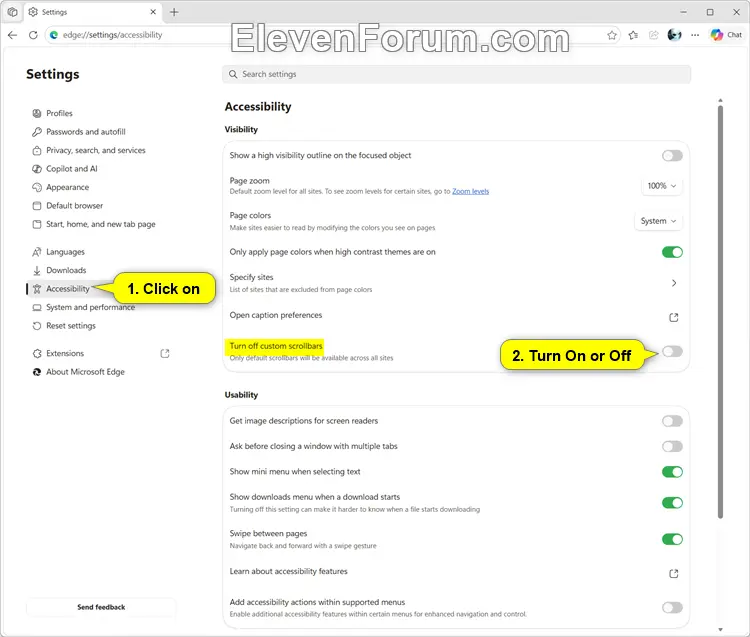Open Settings and more ellipsis menu
750x637 pixels.
(695, 35)
